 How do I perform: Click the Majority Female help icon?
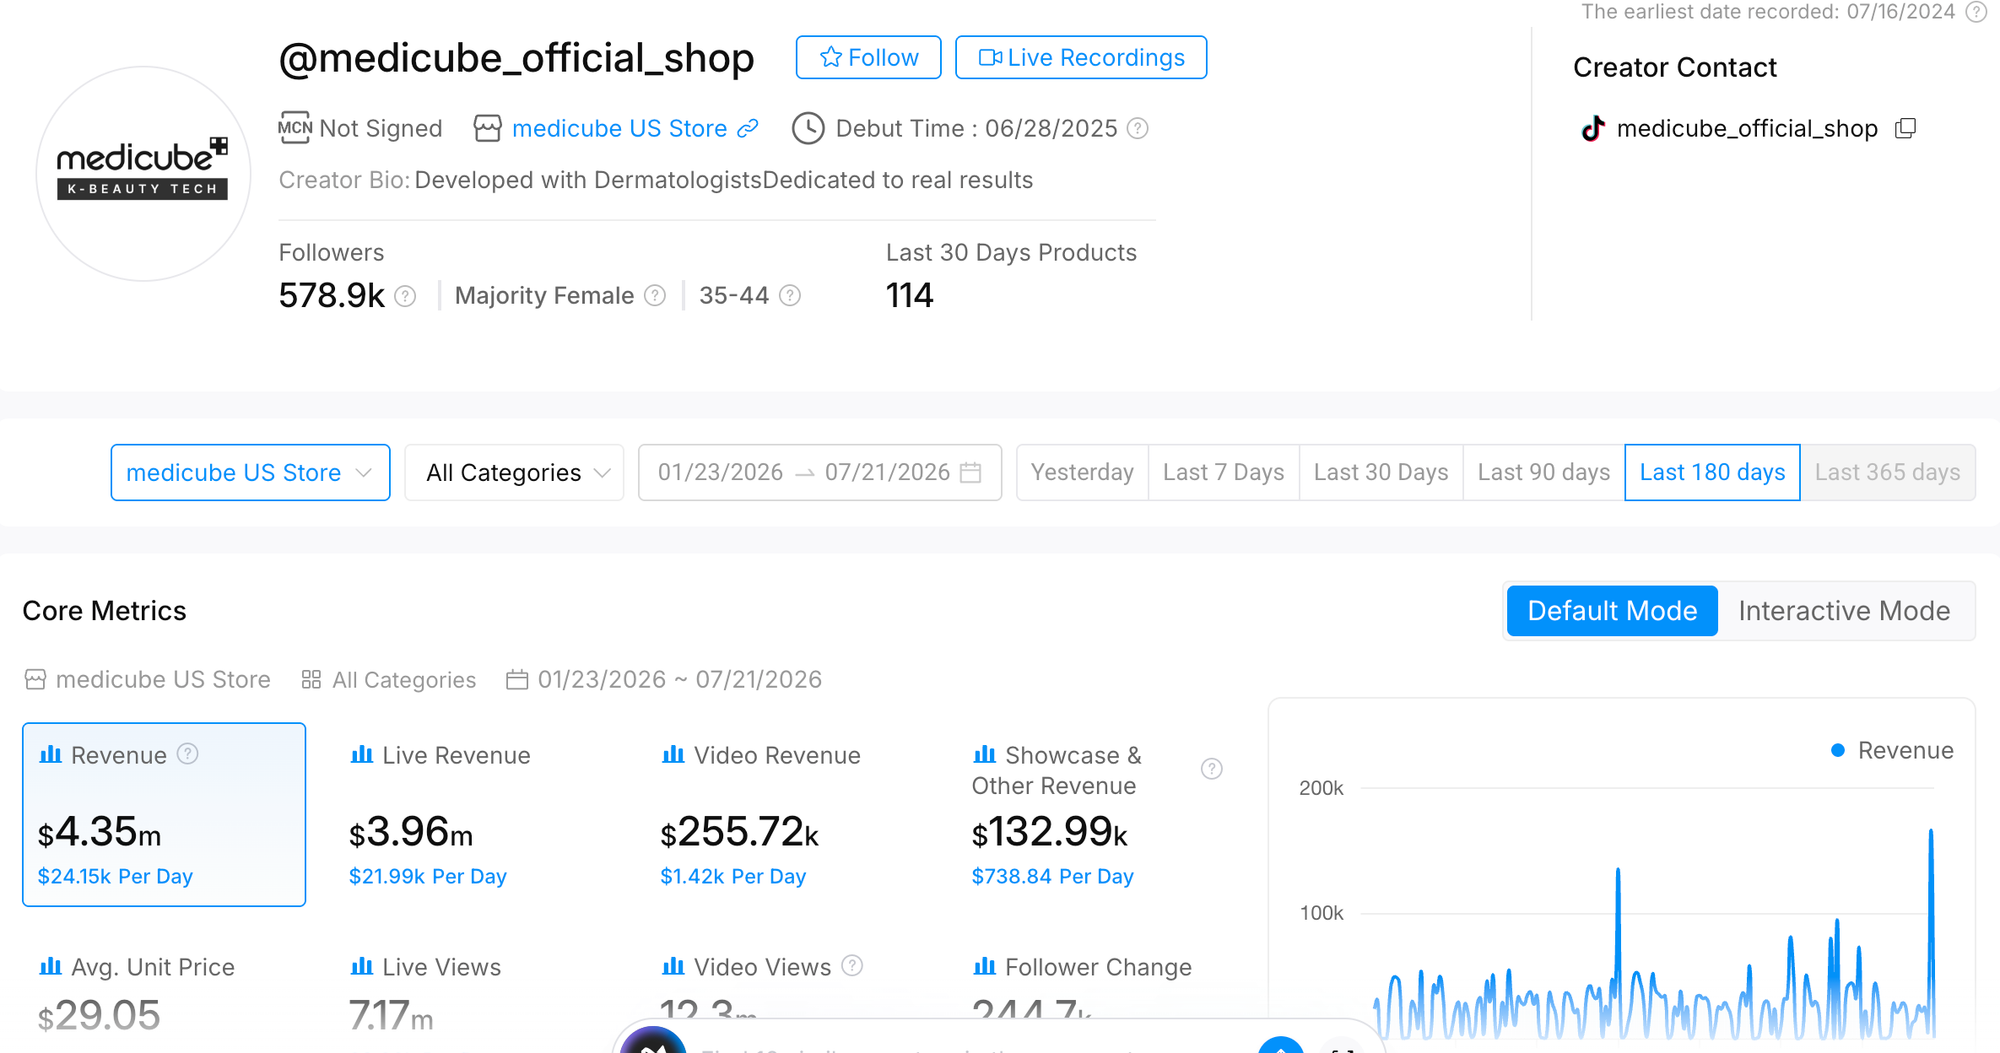(x=655, y=296)
